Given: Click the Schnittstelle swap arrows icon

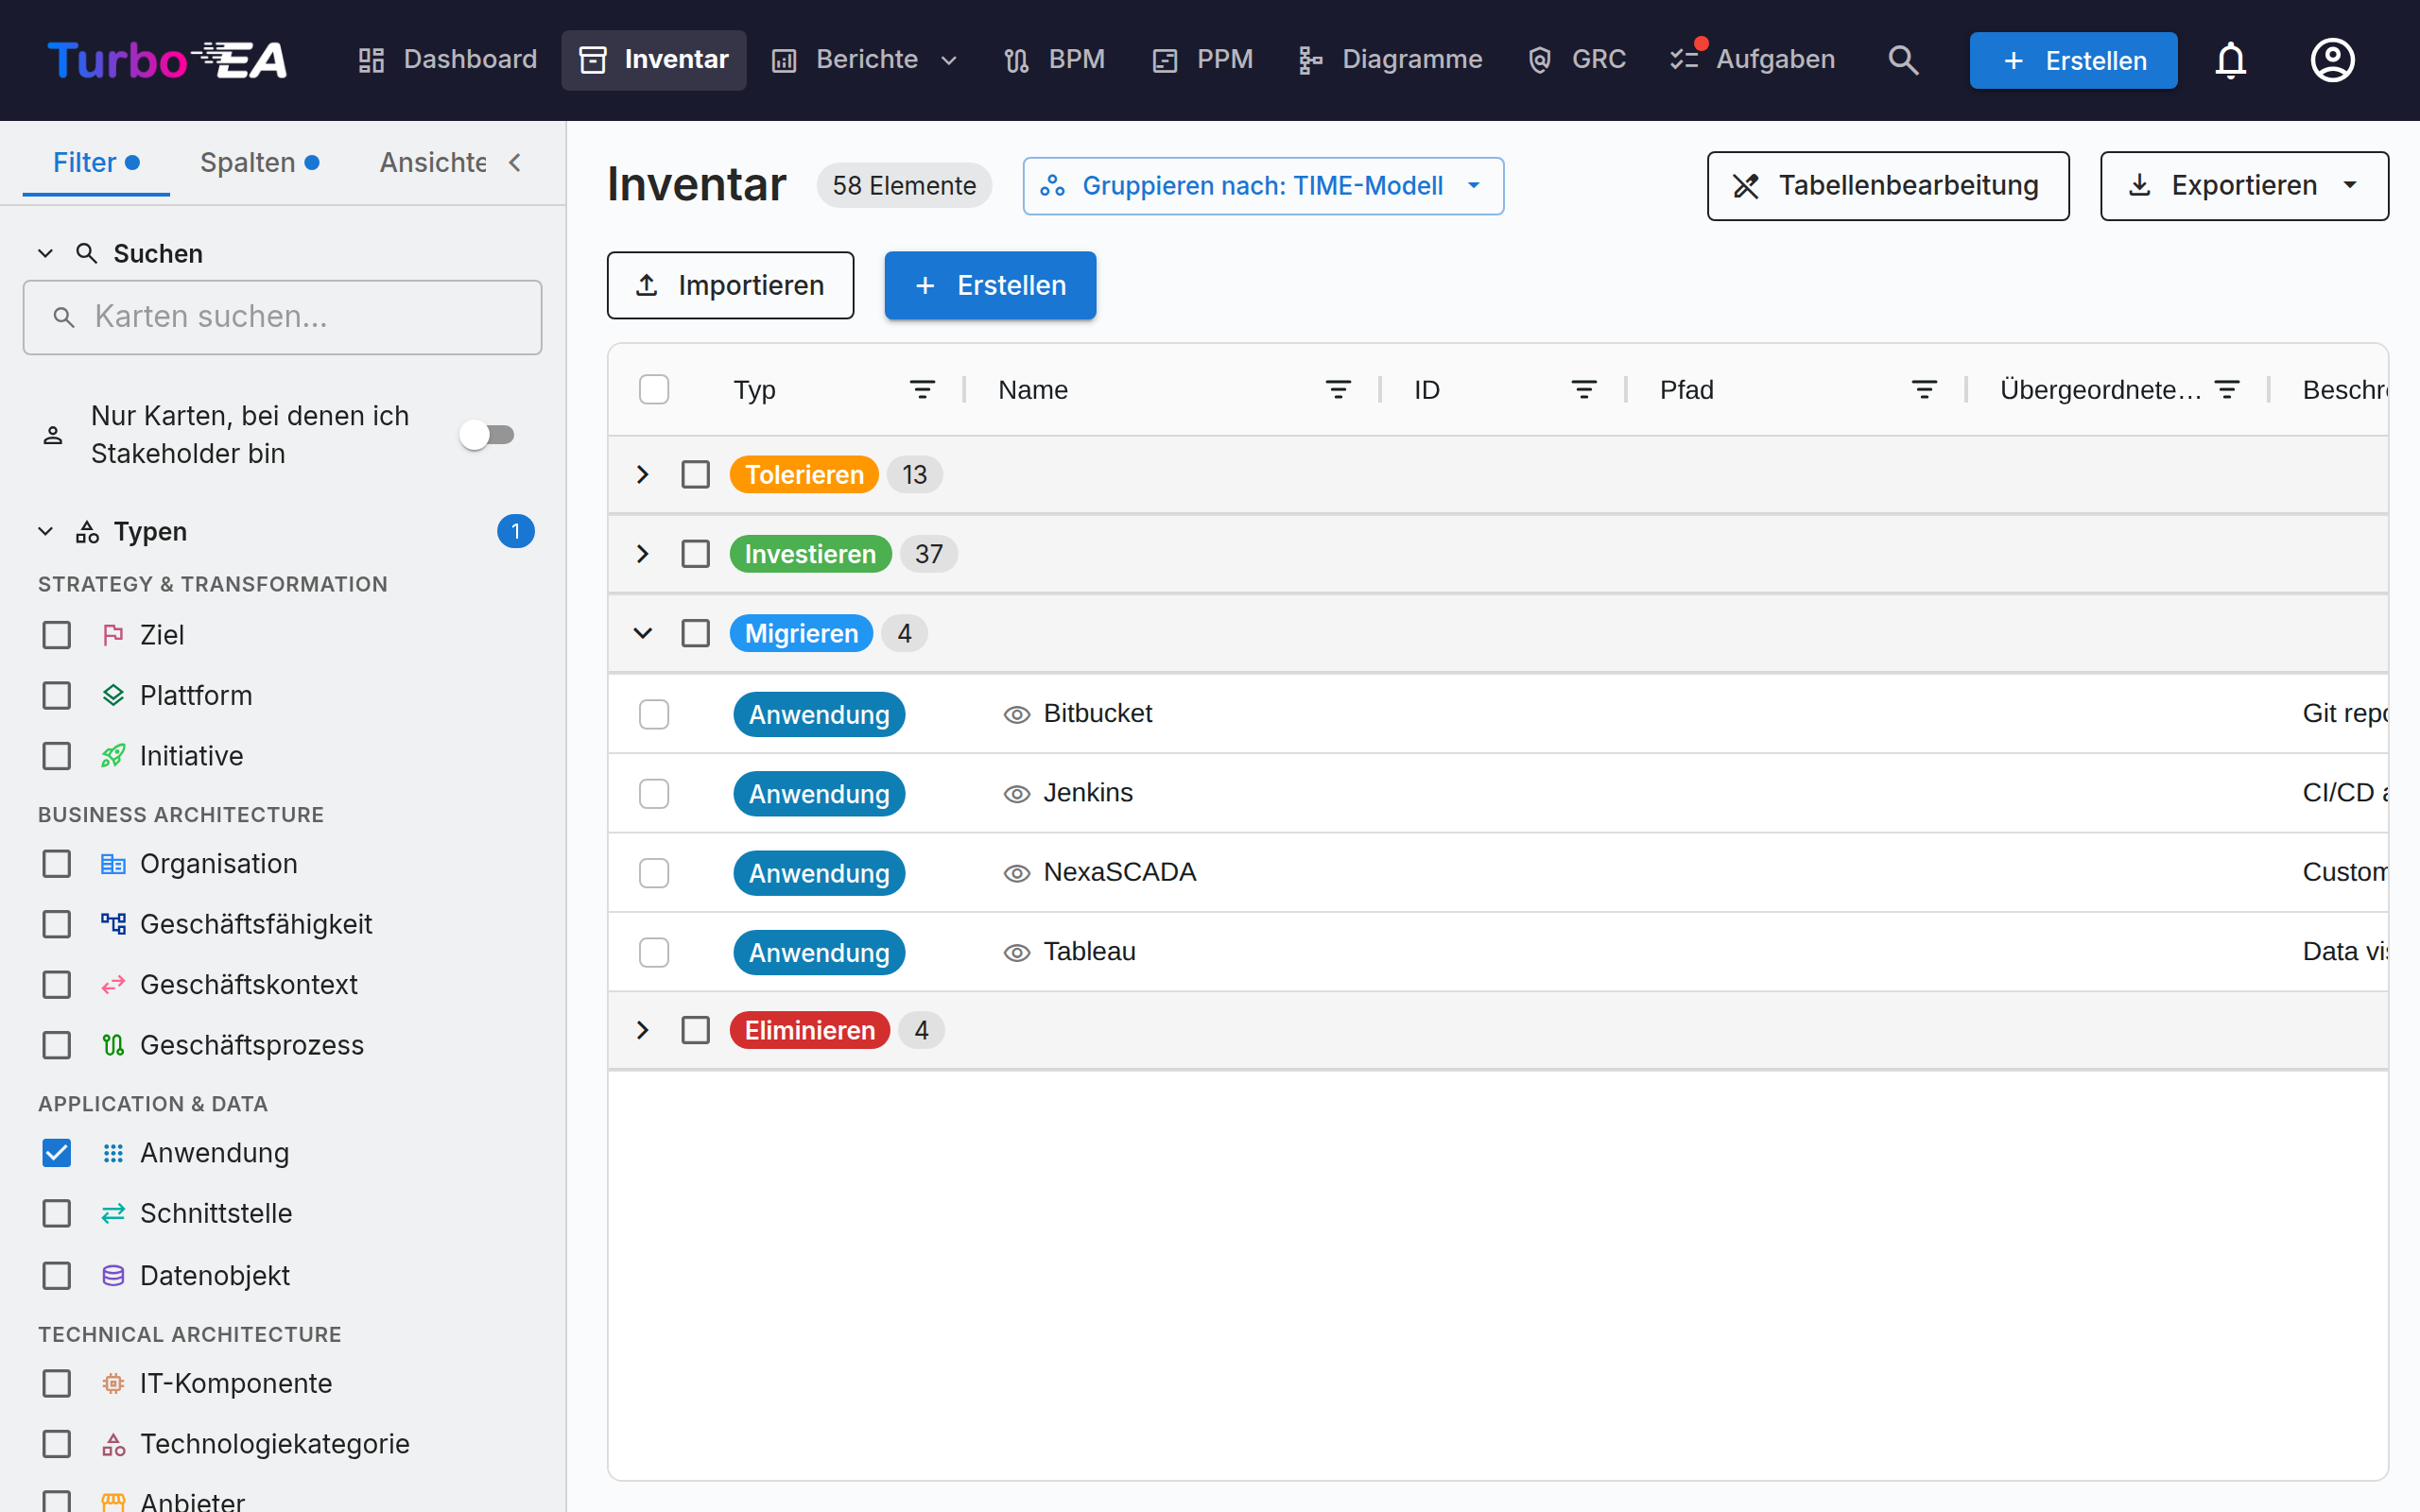Looking at the screenshot, I should point(113,1213).
